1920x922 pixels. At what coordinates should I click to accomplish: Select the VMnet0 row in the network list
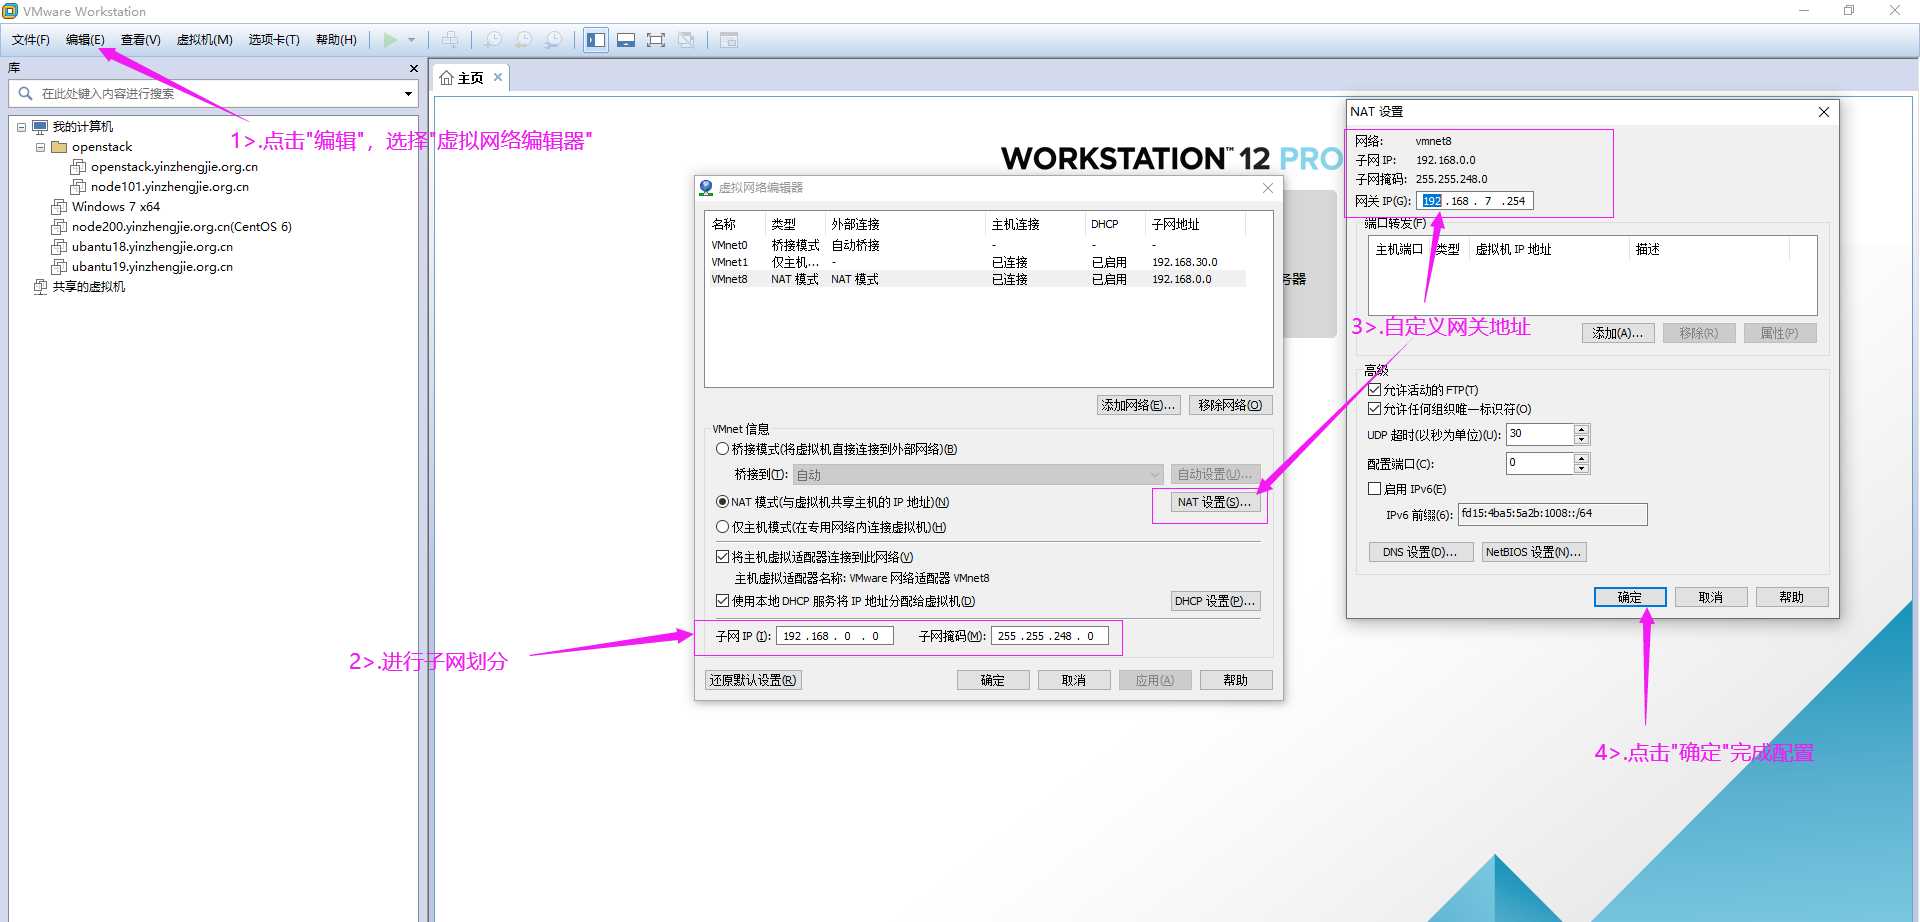[977, 245]
